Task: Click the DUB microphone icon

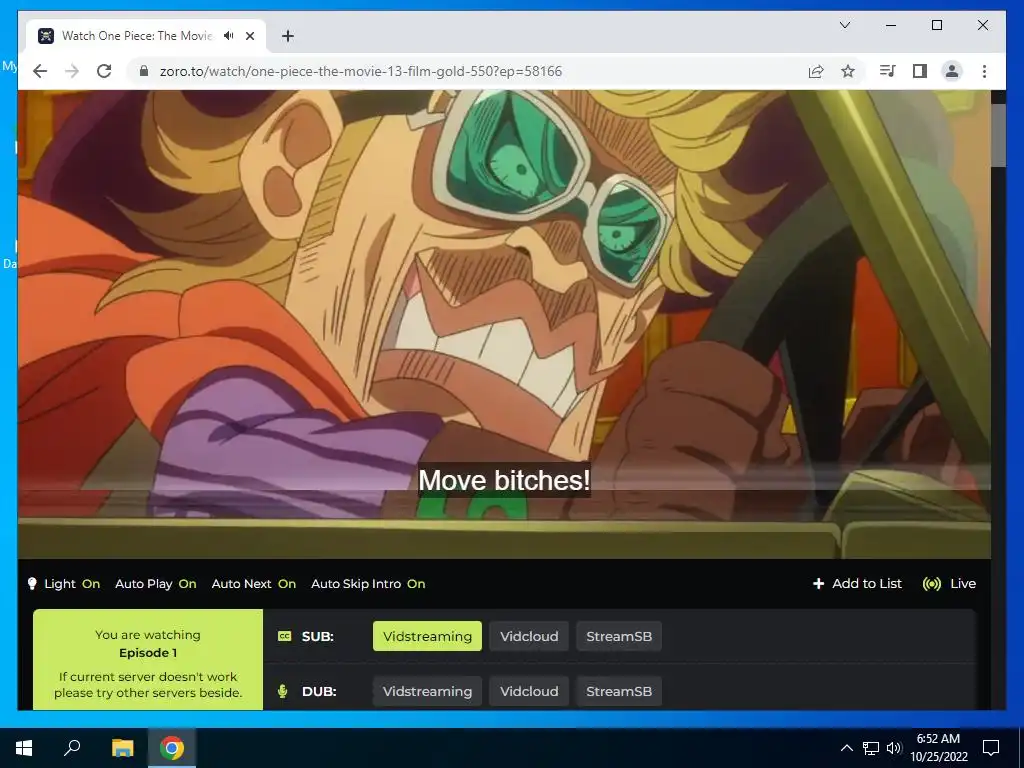Action: [x=283, y=691]
